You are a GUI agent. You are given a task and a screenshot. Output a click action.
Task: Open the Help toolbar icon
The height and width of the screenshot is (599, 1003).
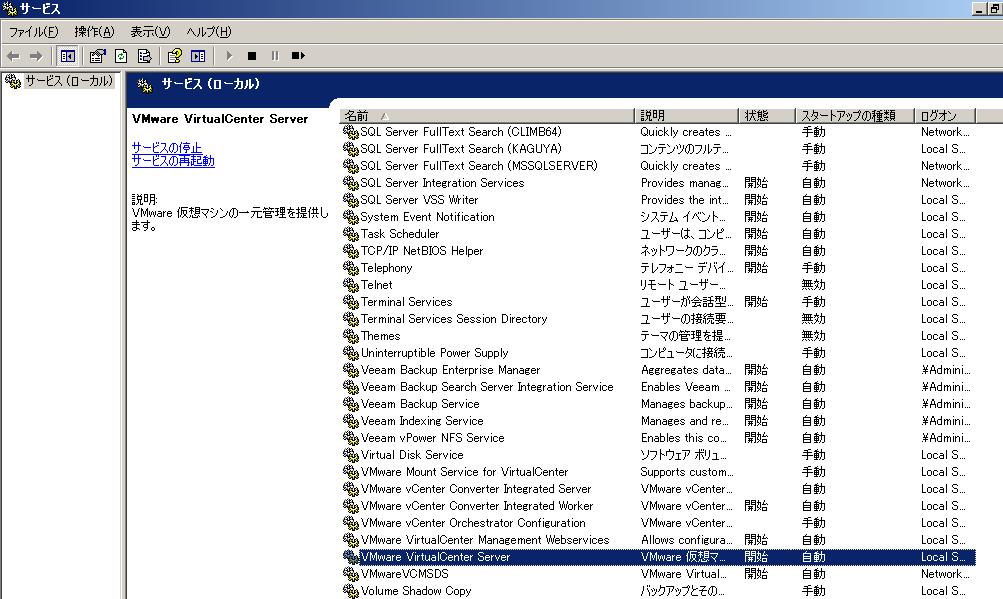click(175, 56)
